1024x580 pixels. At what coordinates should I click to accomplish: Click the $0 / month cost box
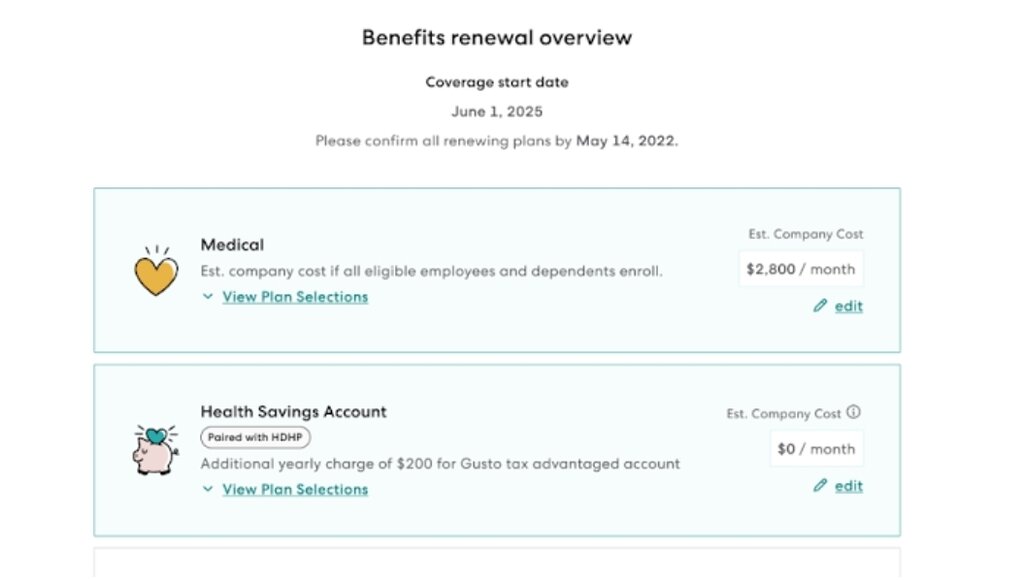point(816,449)
